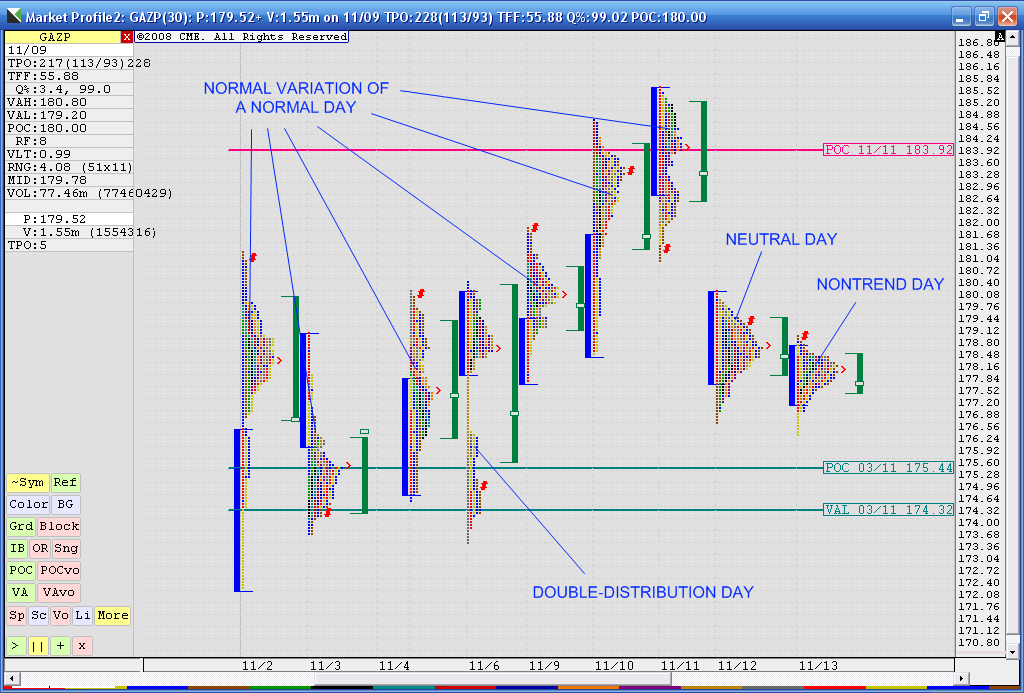Click the '>' play arrow button
The image size is (1024, 693).
click(16, 645)
